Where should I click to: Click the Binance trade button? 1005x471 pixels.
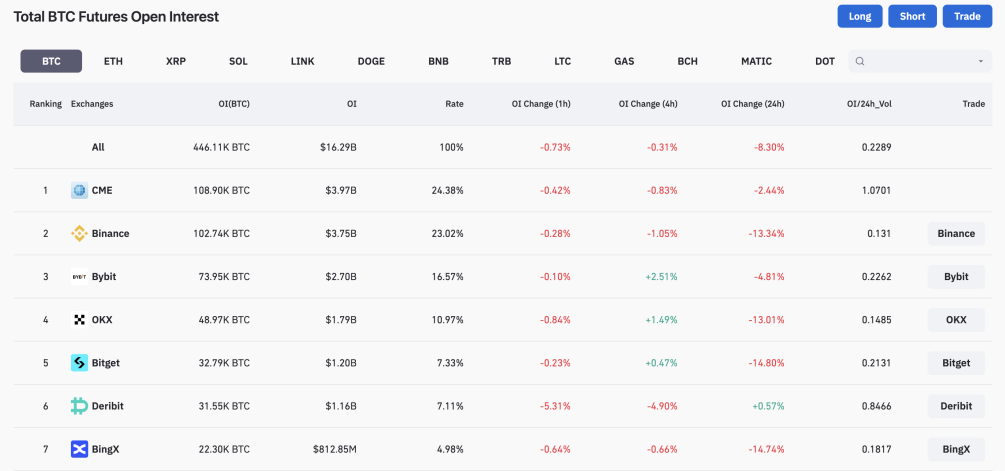point(956,234)
